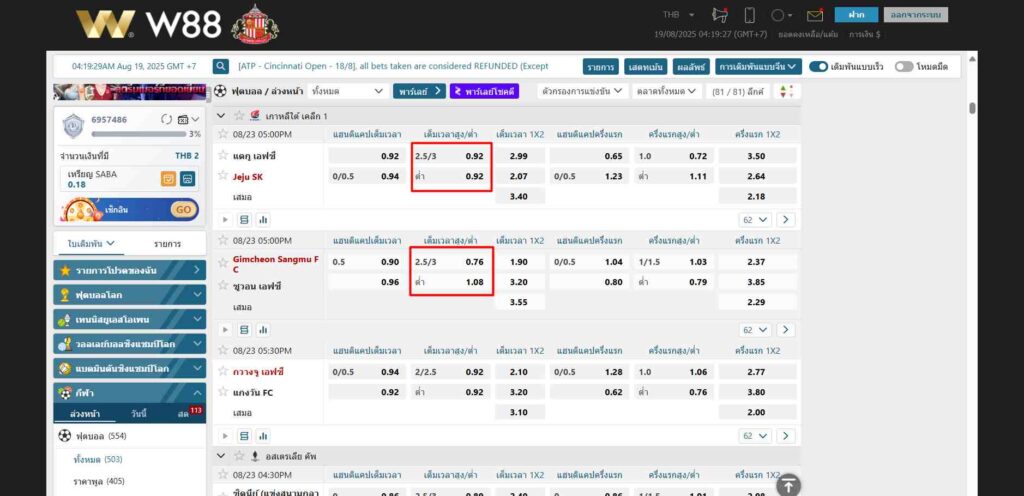The width and height of the screenshot is (1024, 496).
Task: Click the page vertical scrollbar thumb
Action: 972,108
